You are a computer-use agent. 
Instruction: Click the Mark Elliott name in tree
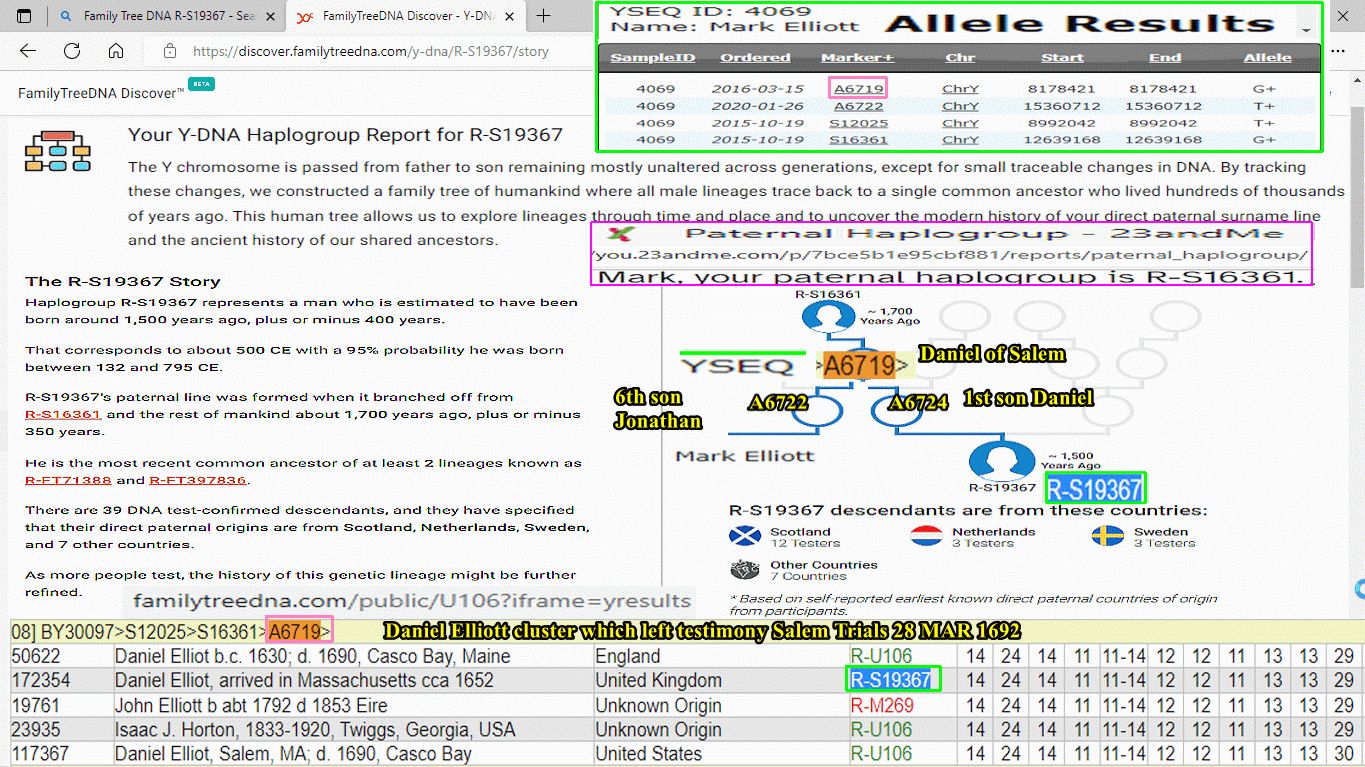(x=745, y=456)
